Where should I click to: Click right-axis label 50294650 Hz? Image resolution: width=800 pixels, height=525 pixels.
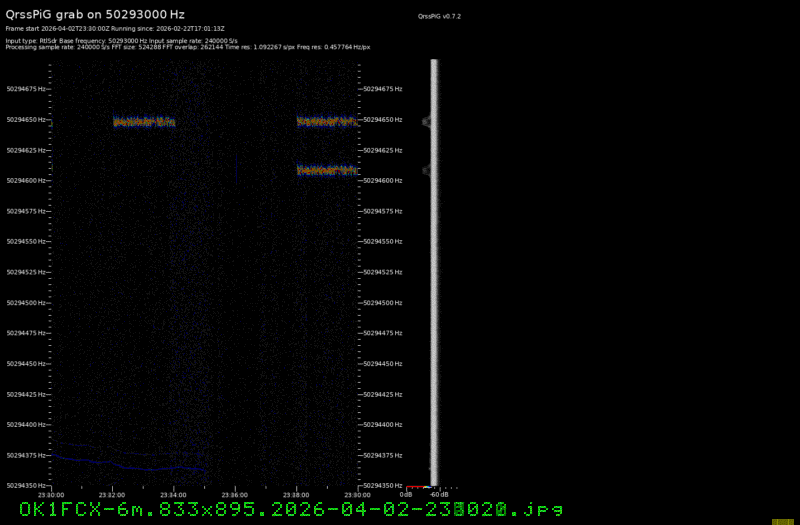coord(383,119)
